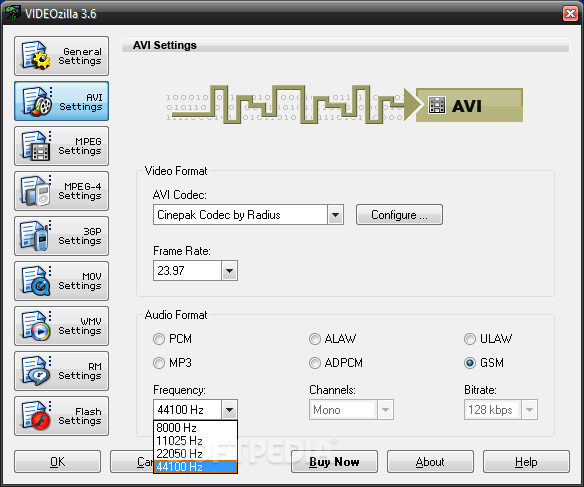Click the Configure... codec button

click(x=399, y=214)
